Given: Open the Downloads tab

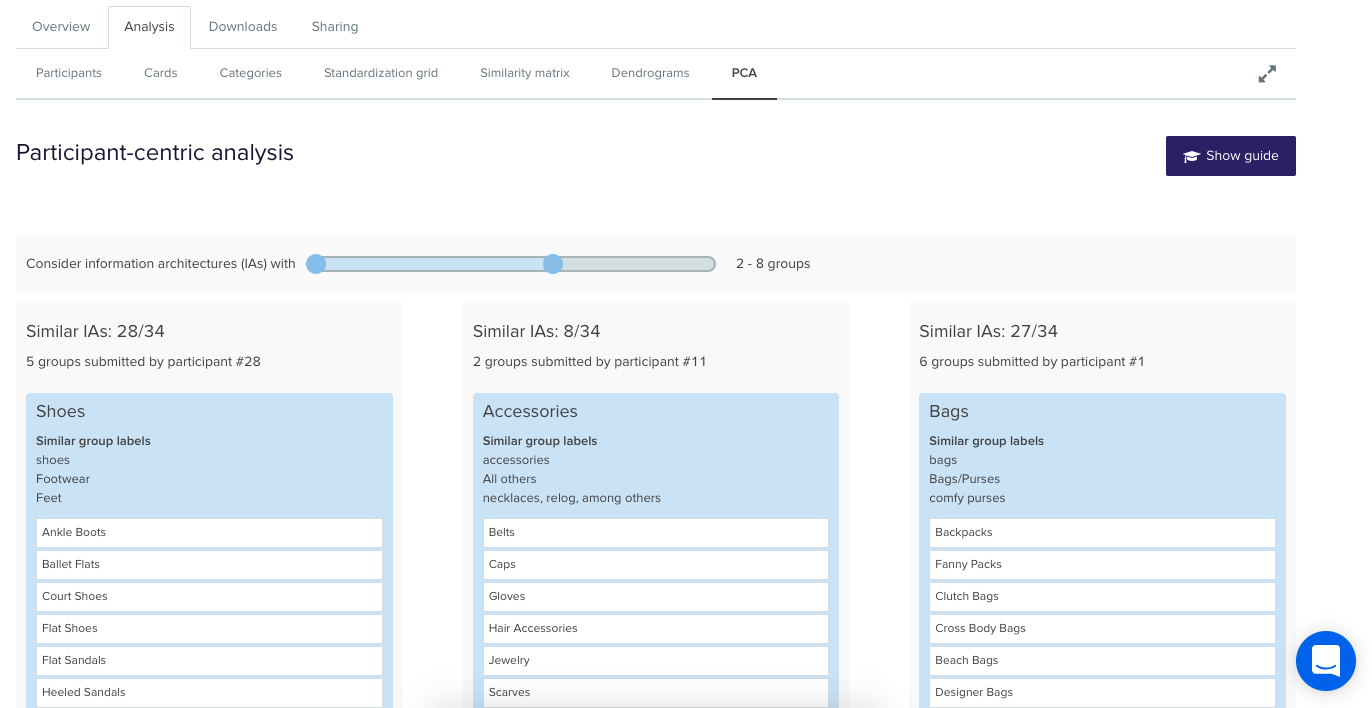Looking at the screenshot, I should (x=243, y=27).
